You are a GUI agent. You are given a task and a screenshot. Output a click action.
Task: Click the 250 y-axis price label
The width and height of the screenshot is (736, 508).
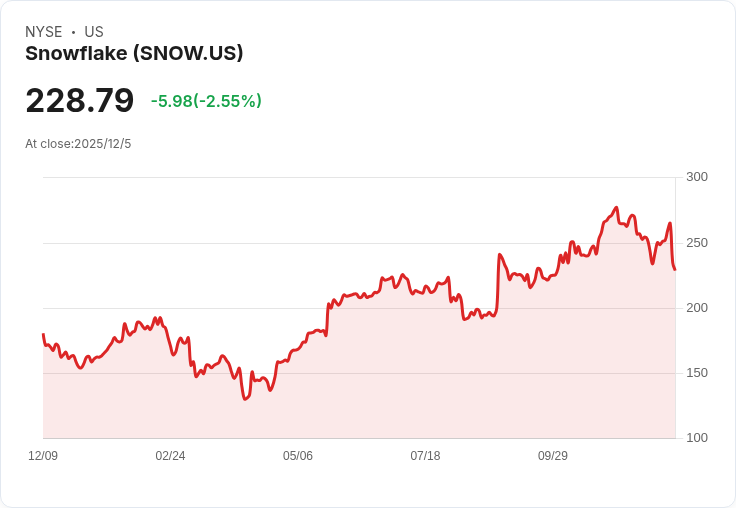(697, 243)
